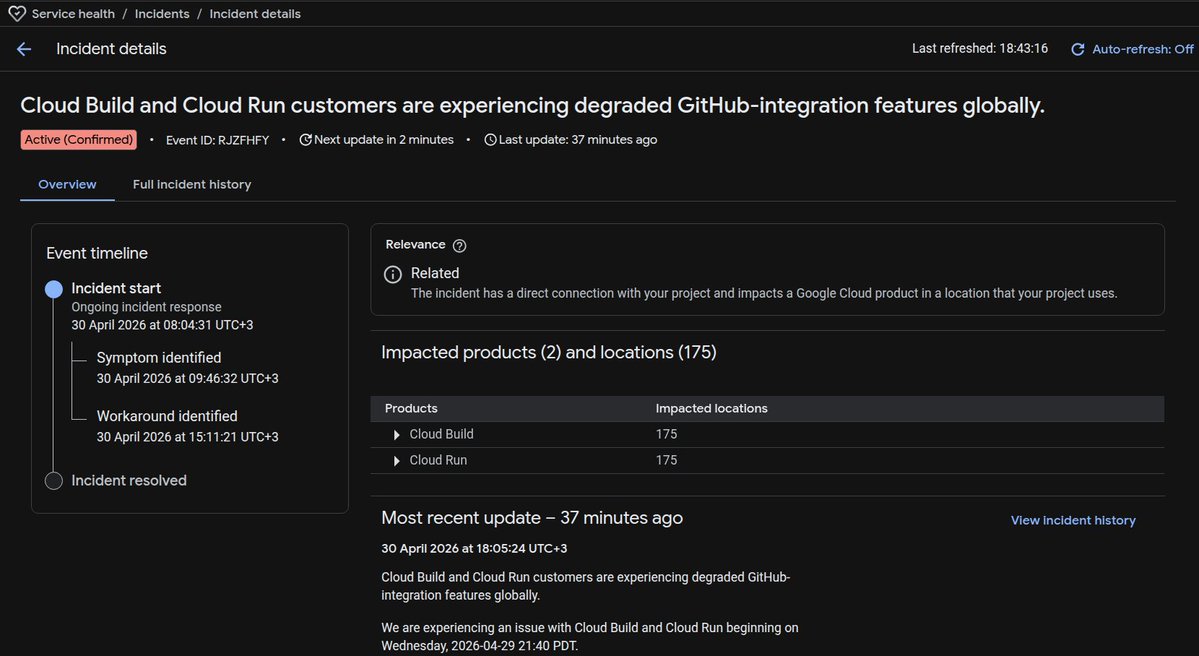
Task: Open the View incident history link
Action: [x=1073, y=520]
